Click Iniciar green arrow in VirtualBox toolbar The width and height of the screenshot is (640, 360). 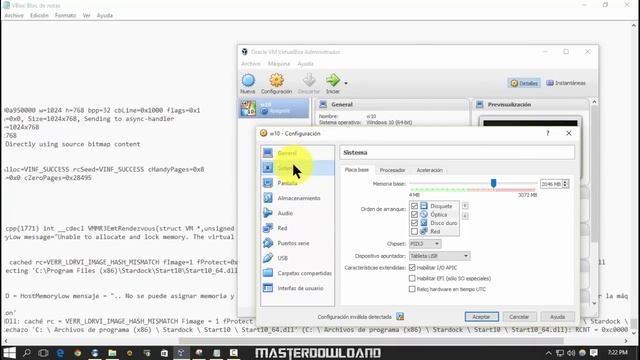[333, 83]
